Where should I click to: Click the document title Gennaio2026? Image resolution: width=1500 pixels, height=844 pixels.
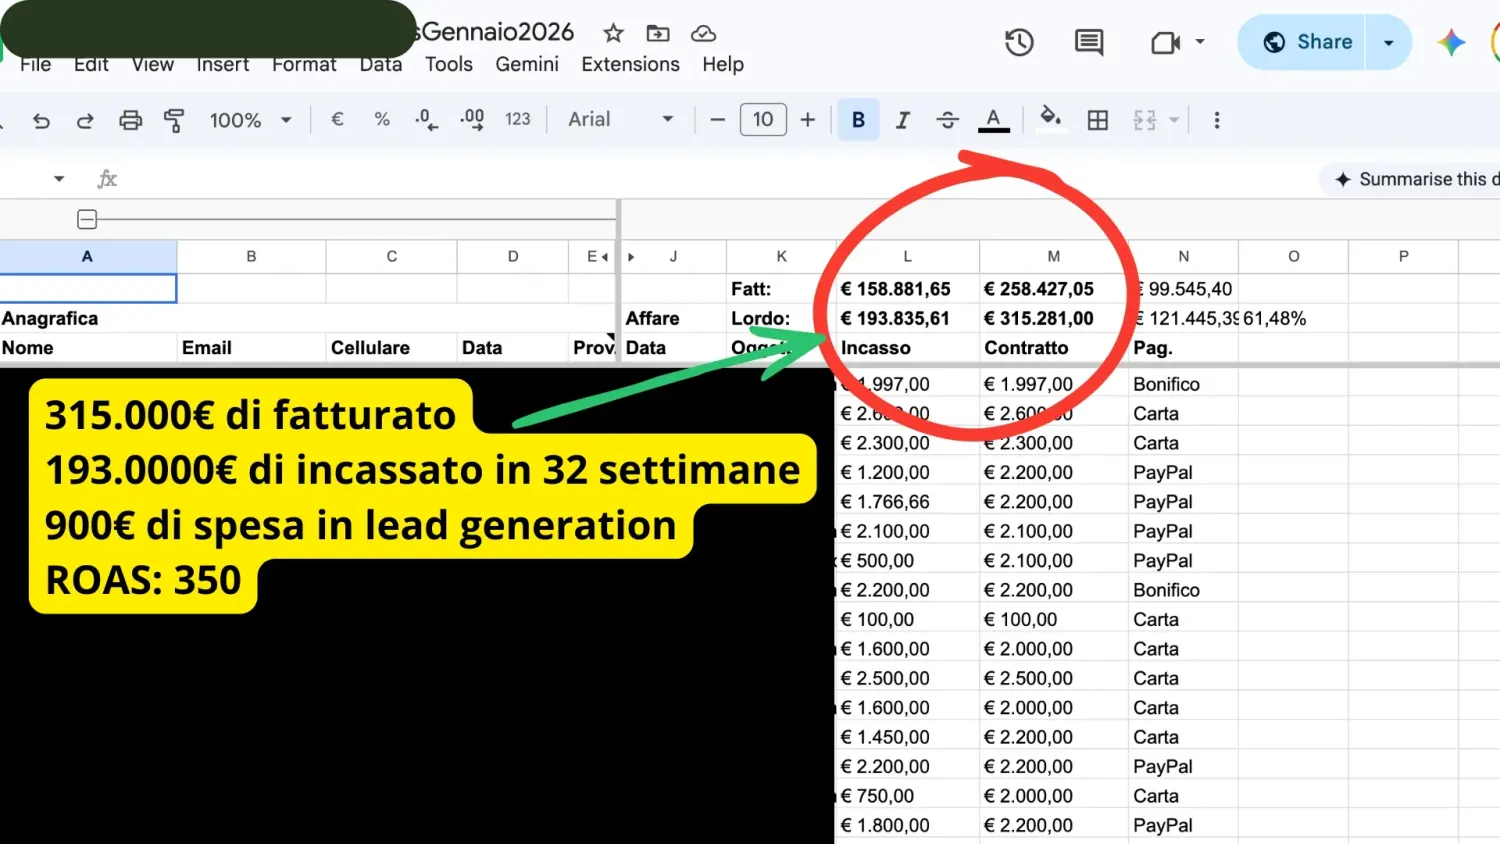497,32
